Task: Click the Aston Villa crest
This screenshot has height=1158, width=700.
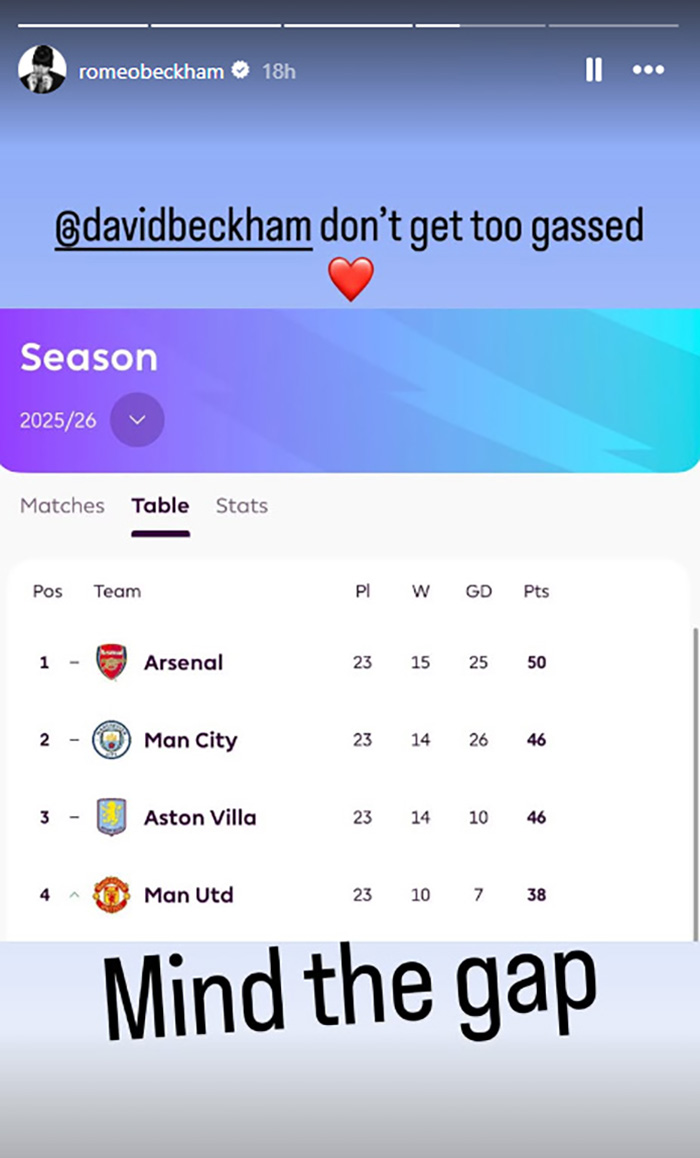Action: [112, 817]
